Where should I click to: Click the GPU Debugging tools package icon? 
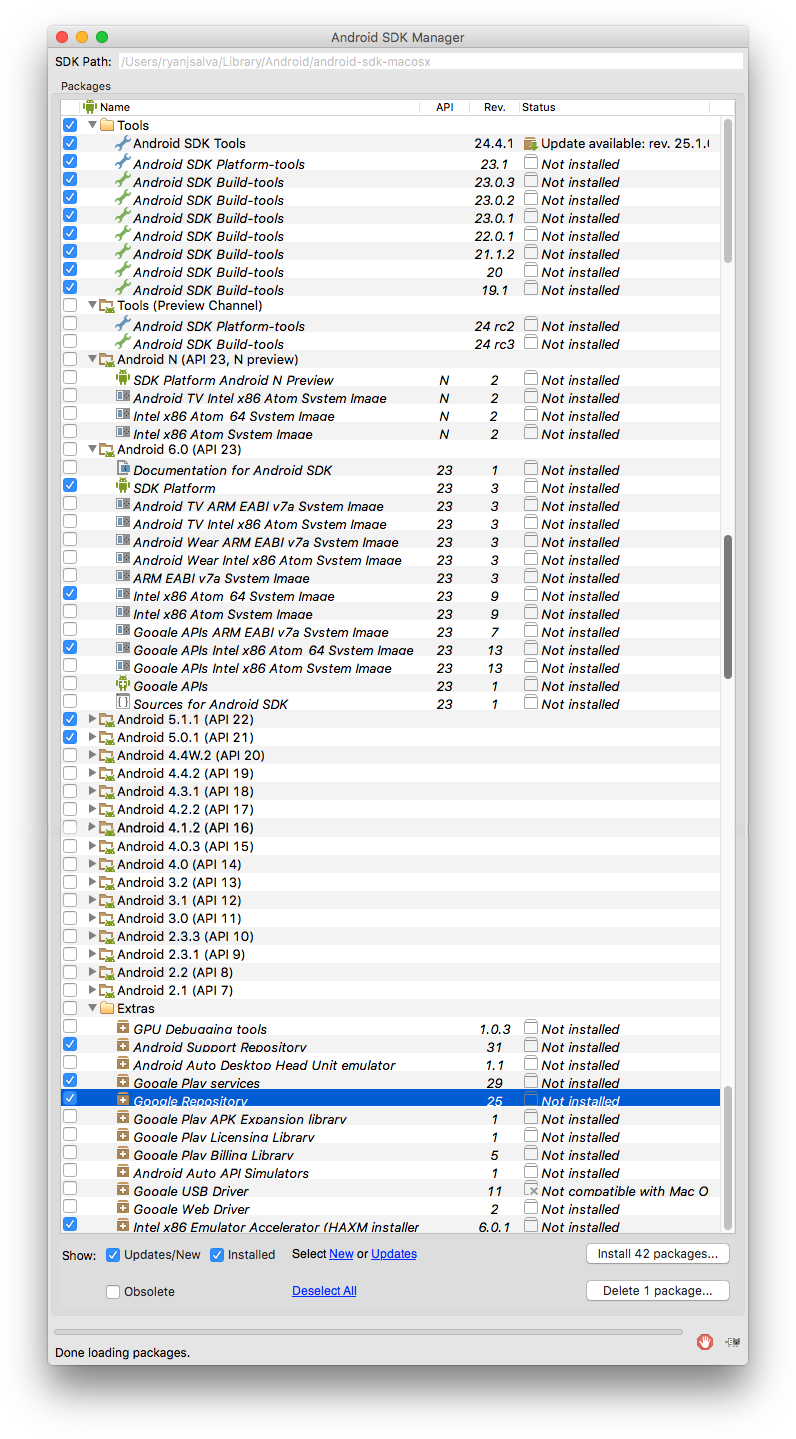pyautogui.click(x=123, y=1029)
